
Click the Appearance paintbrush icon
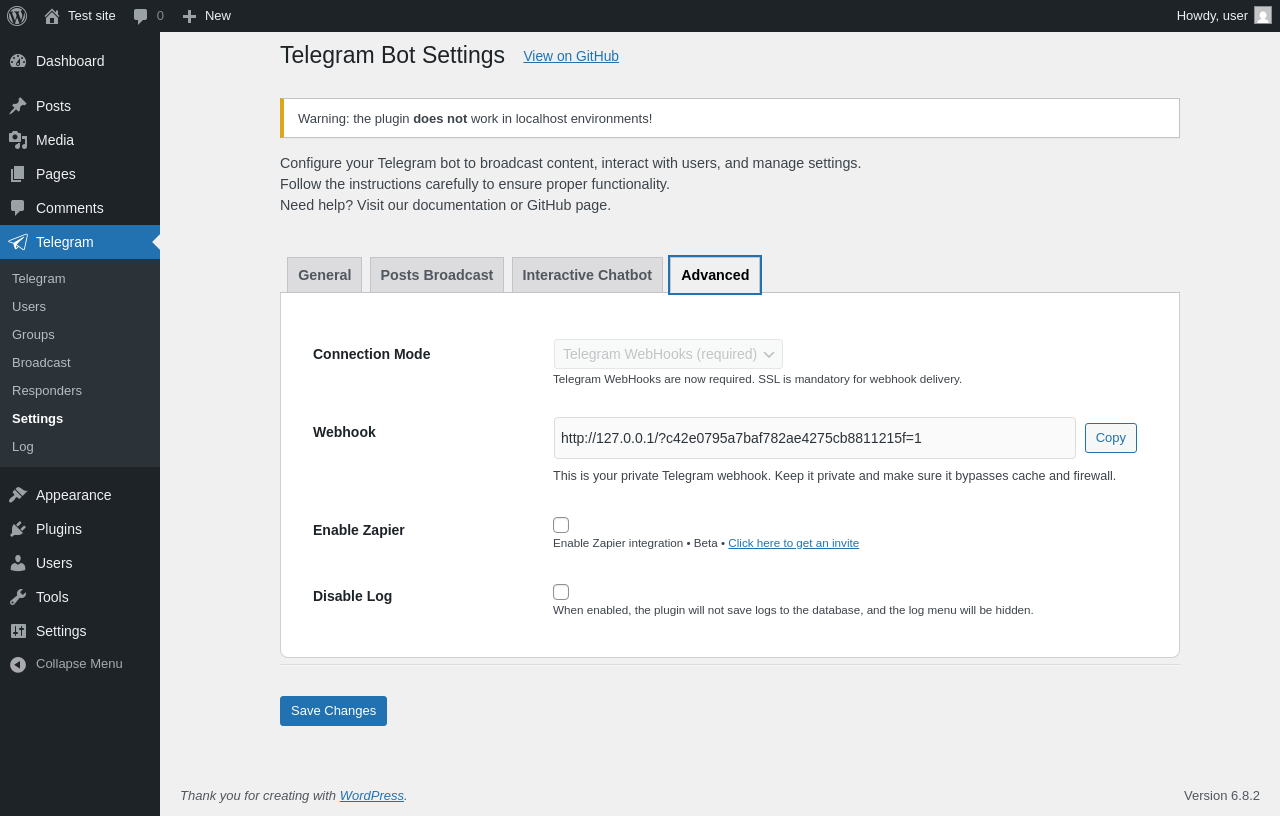(18, 495)
